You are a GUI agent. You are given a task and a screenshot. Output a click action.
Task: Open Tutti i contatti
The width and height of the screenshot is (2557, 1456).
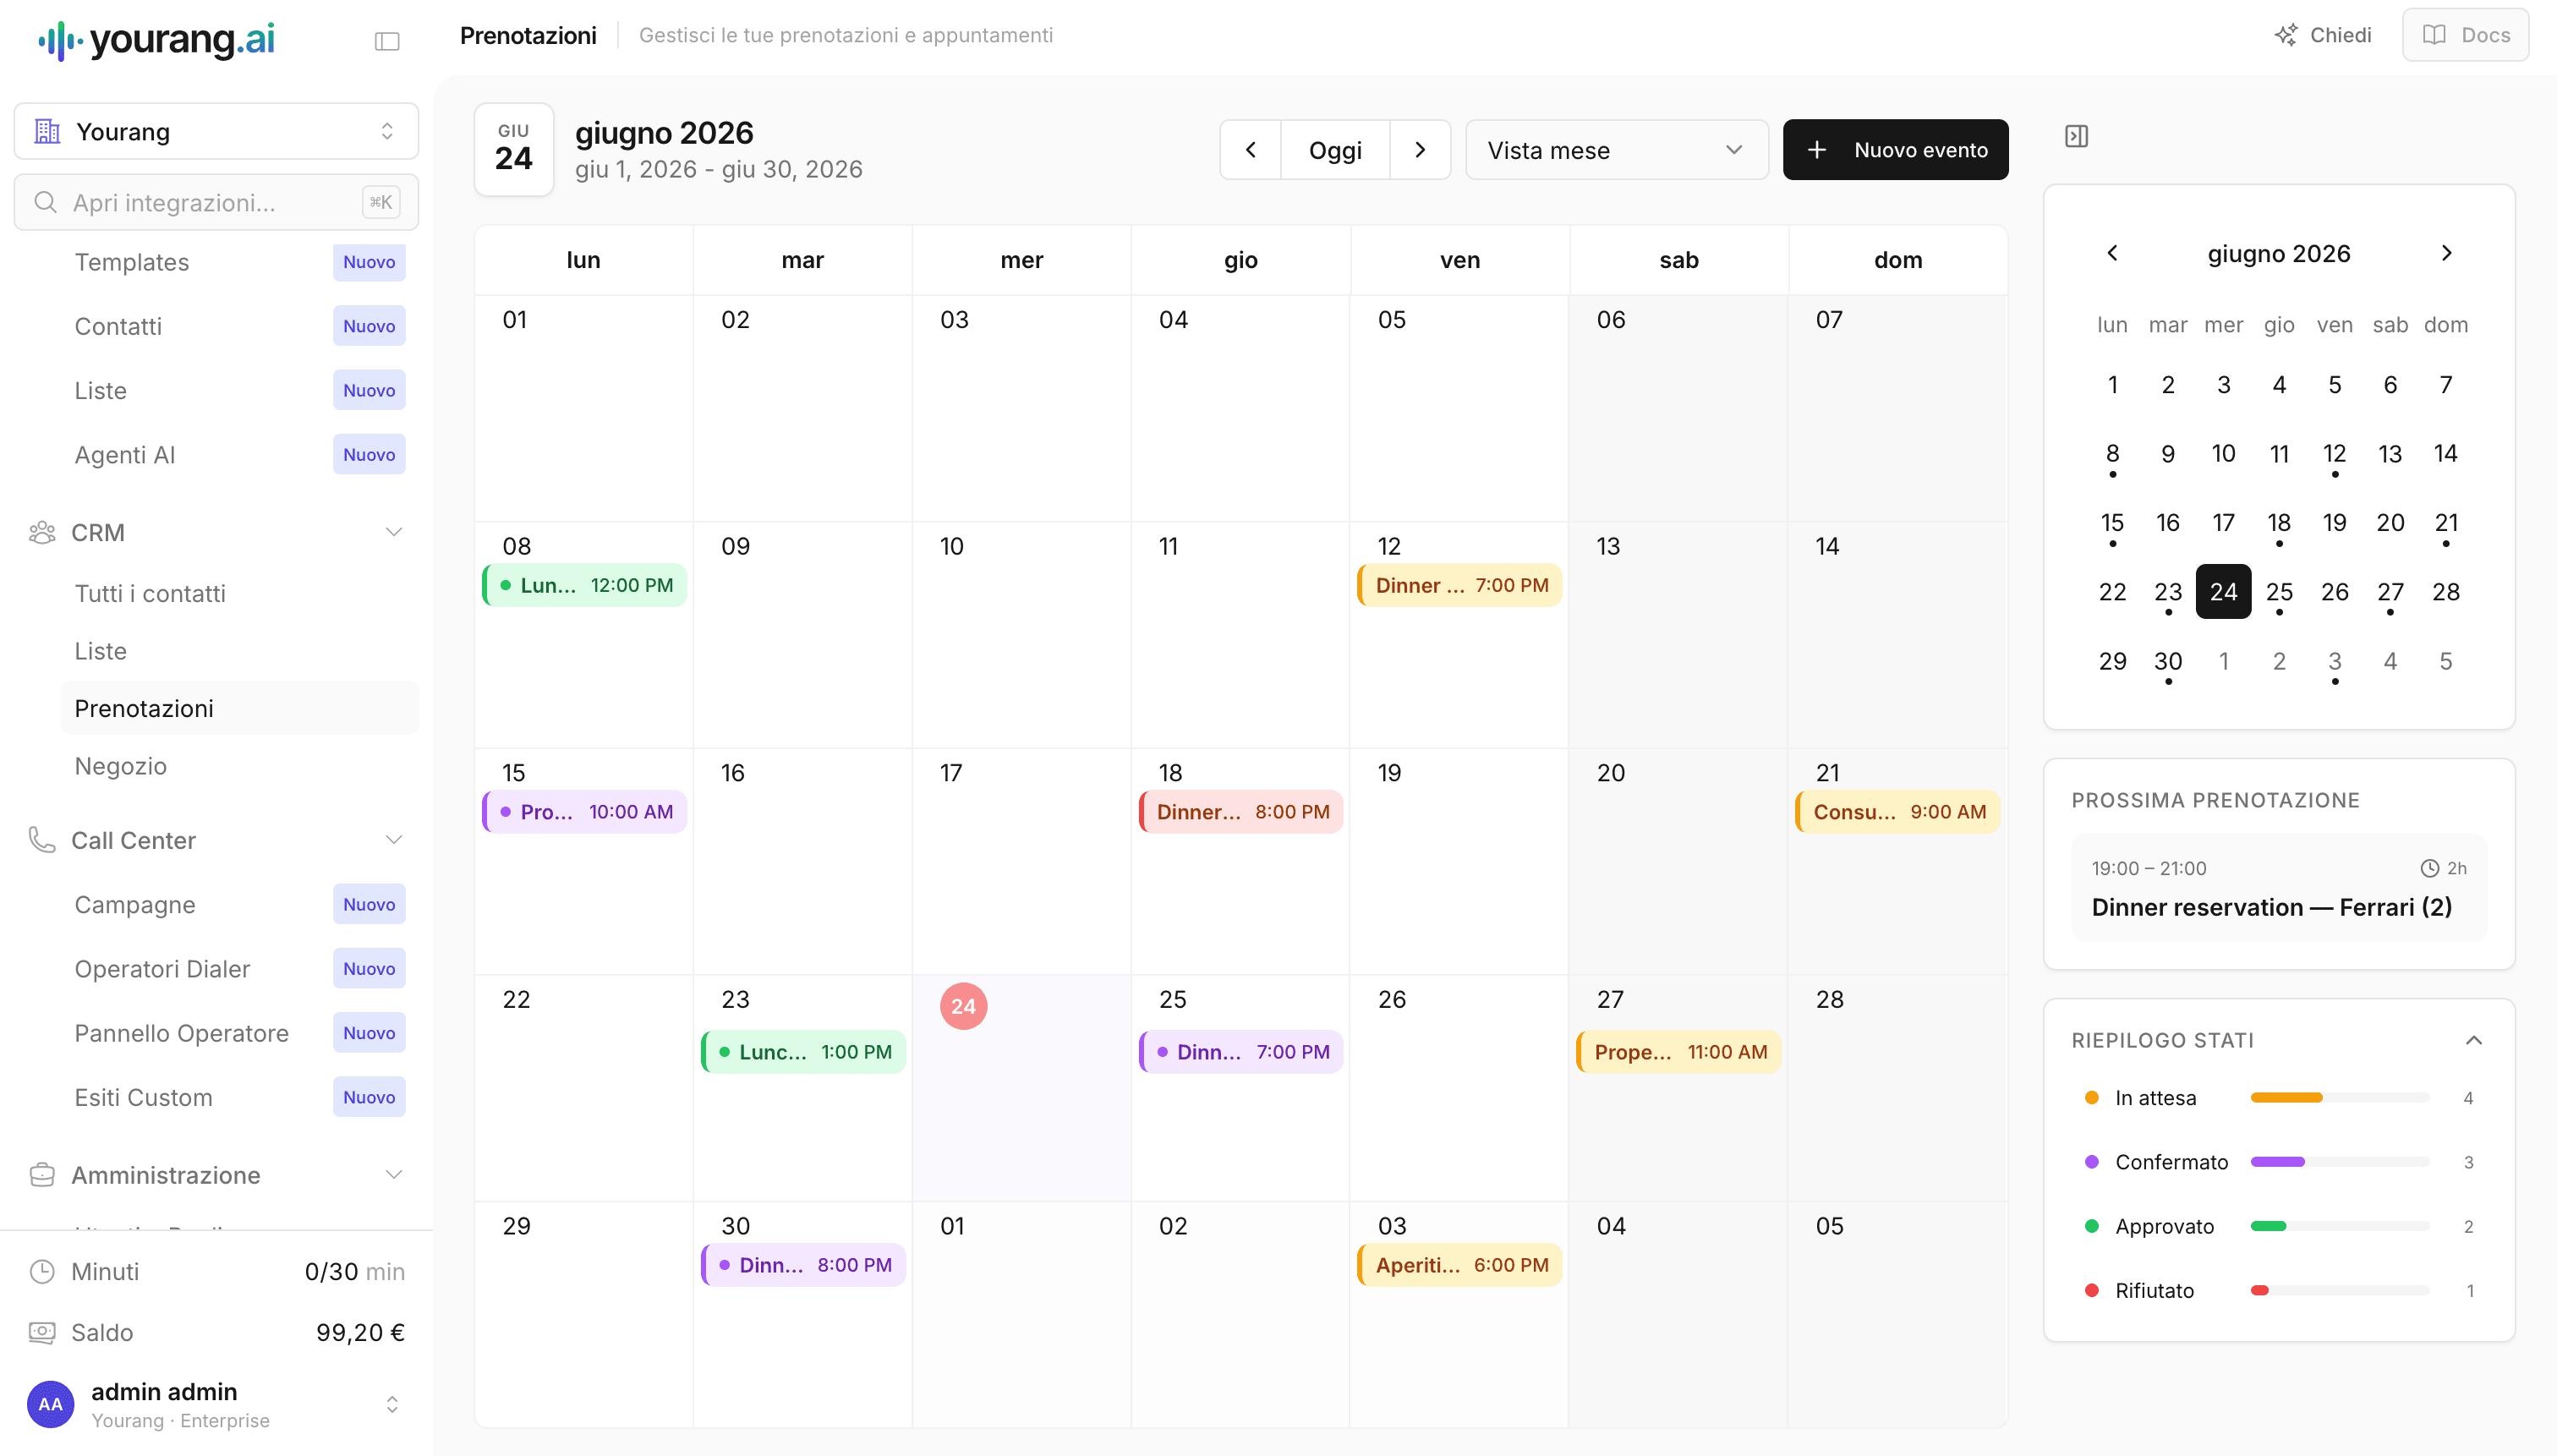coord(150,593)
